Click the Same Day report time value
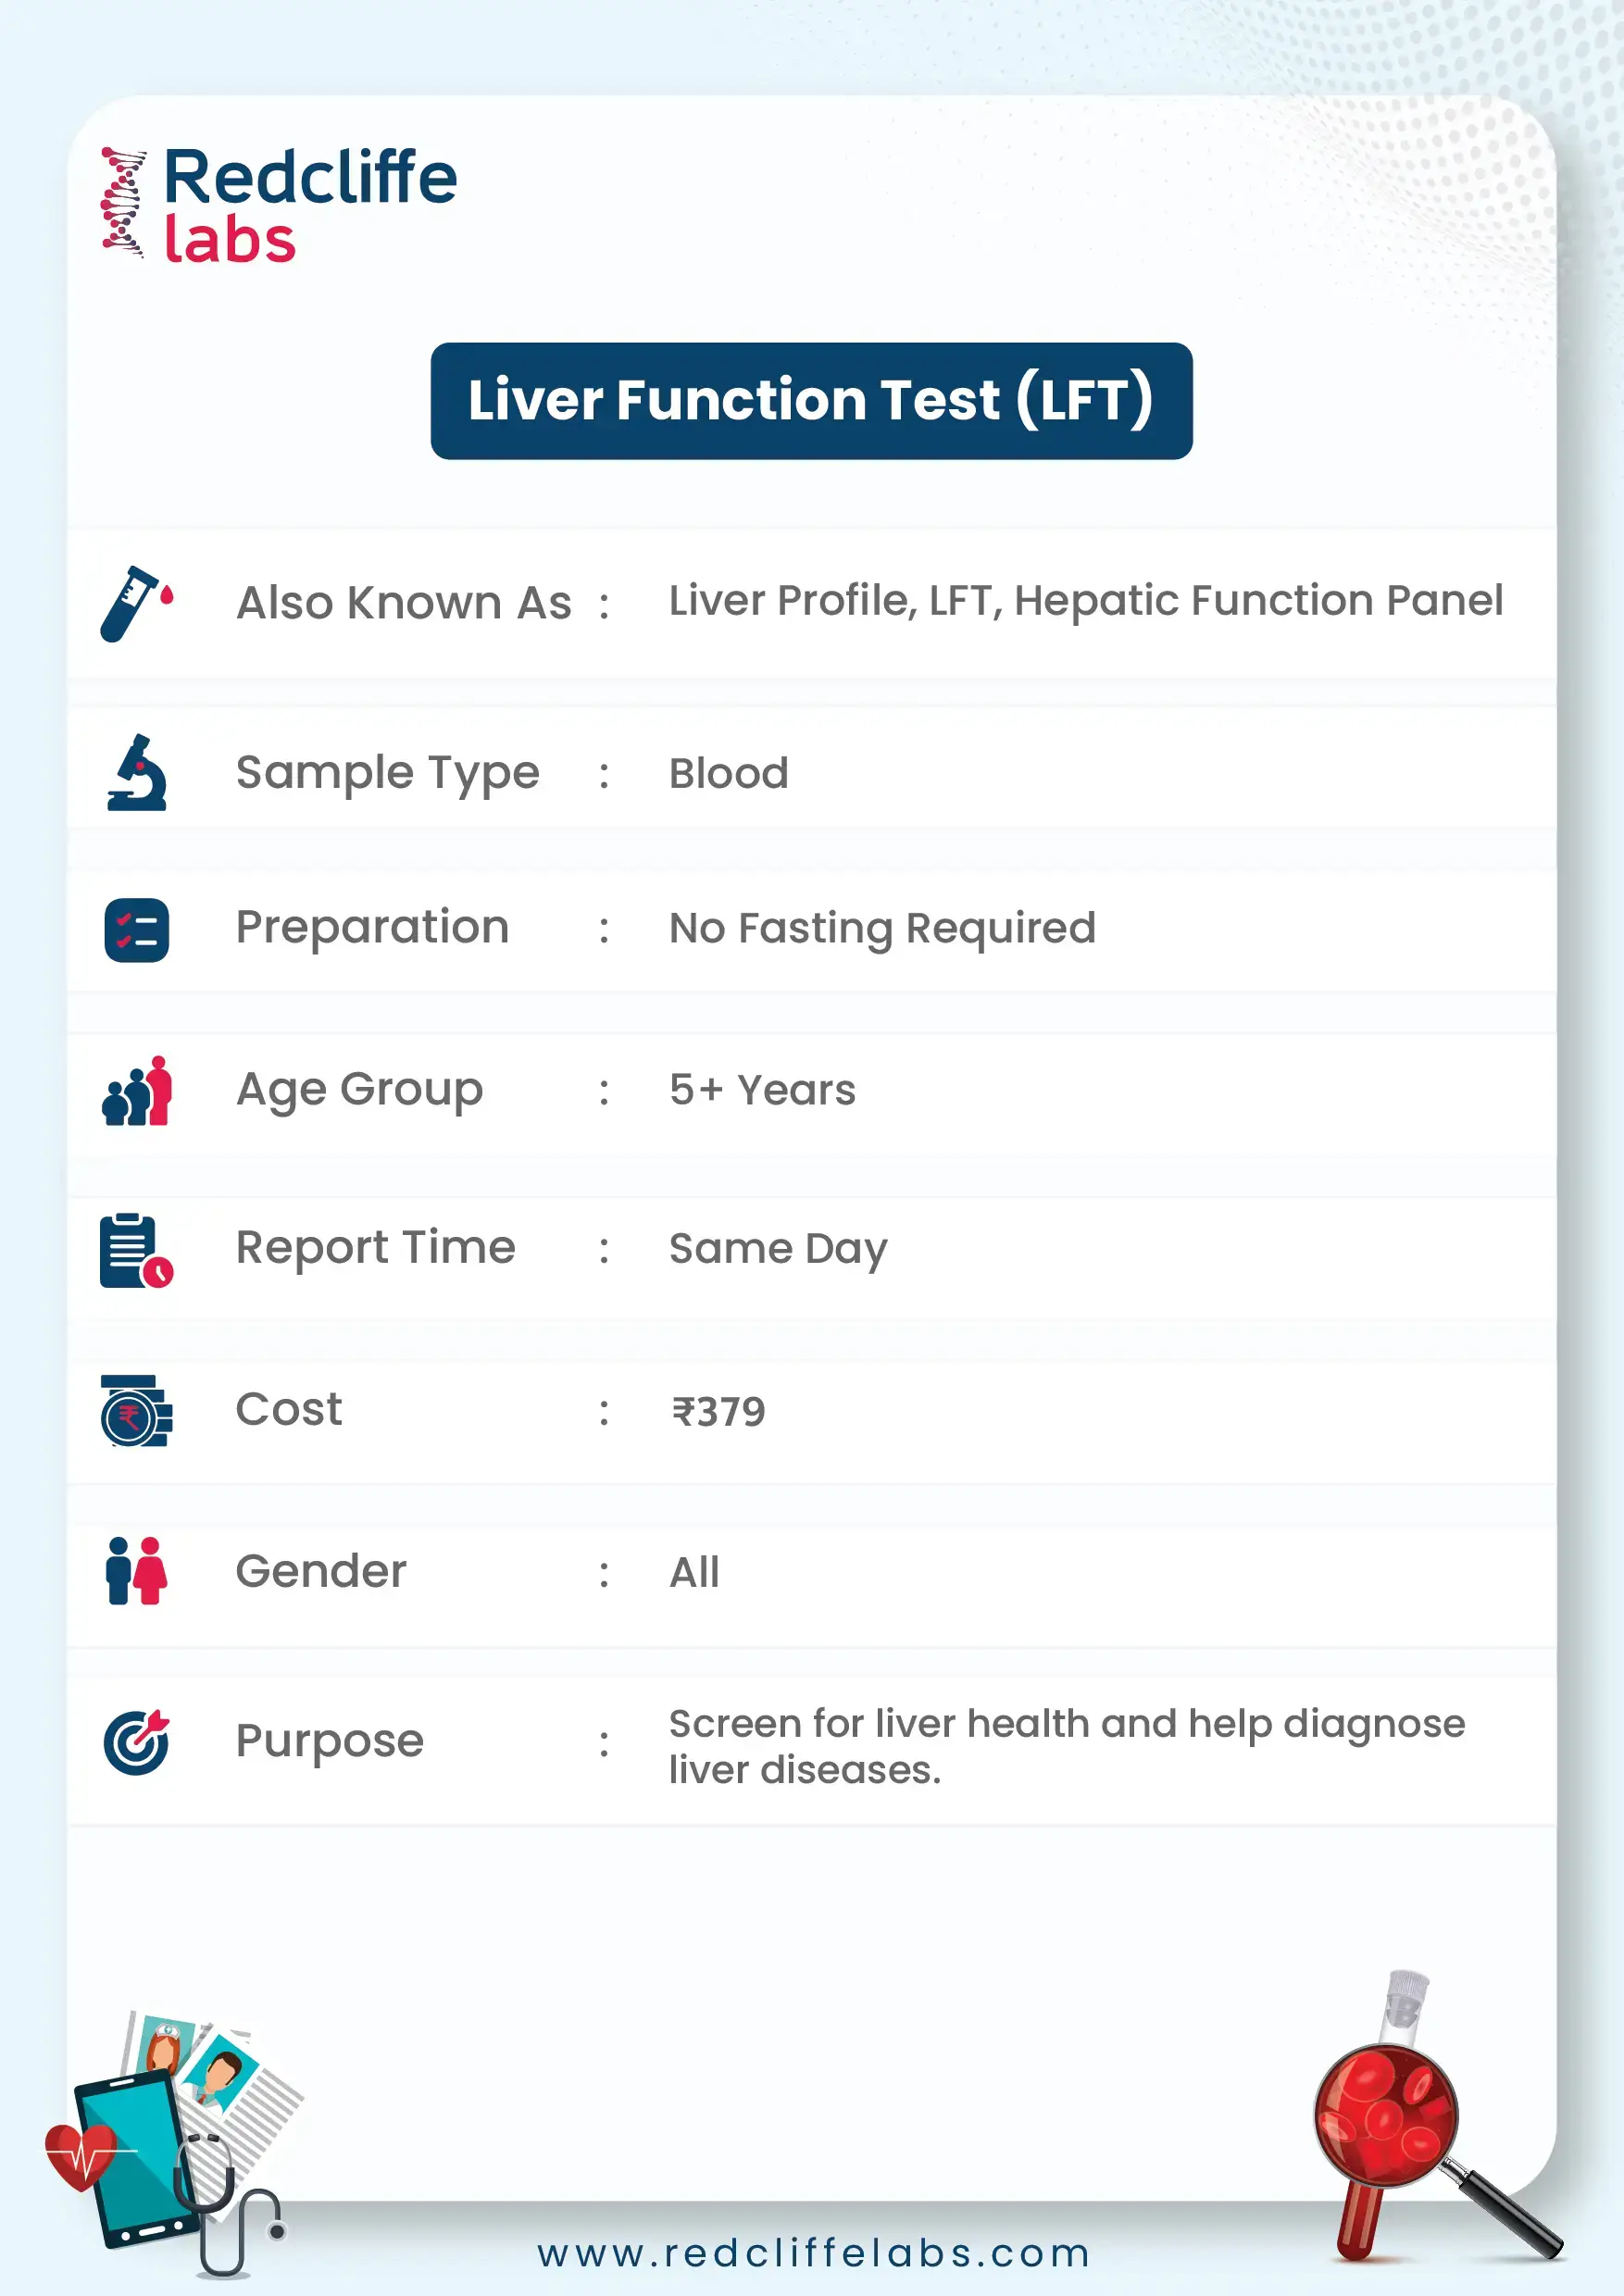 pos(778,1249)
